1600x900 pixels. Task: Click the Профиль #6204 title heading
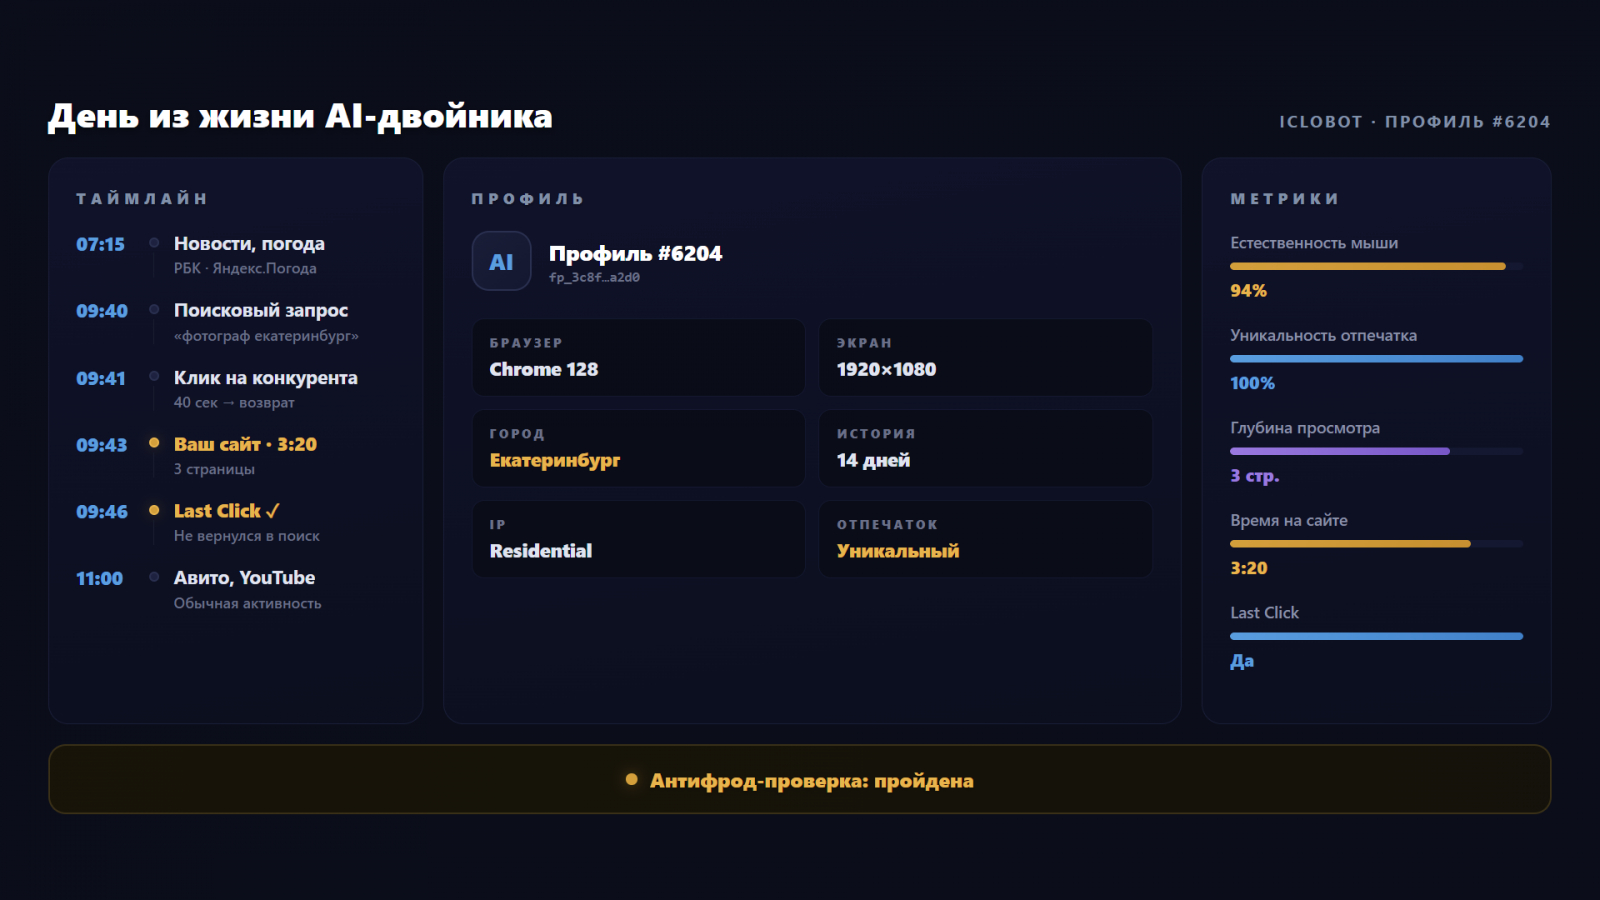(x=635, y=254)
